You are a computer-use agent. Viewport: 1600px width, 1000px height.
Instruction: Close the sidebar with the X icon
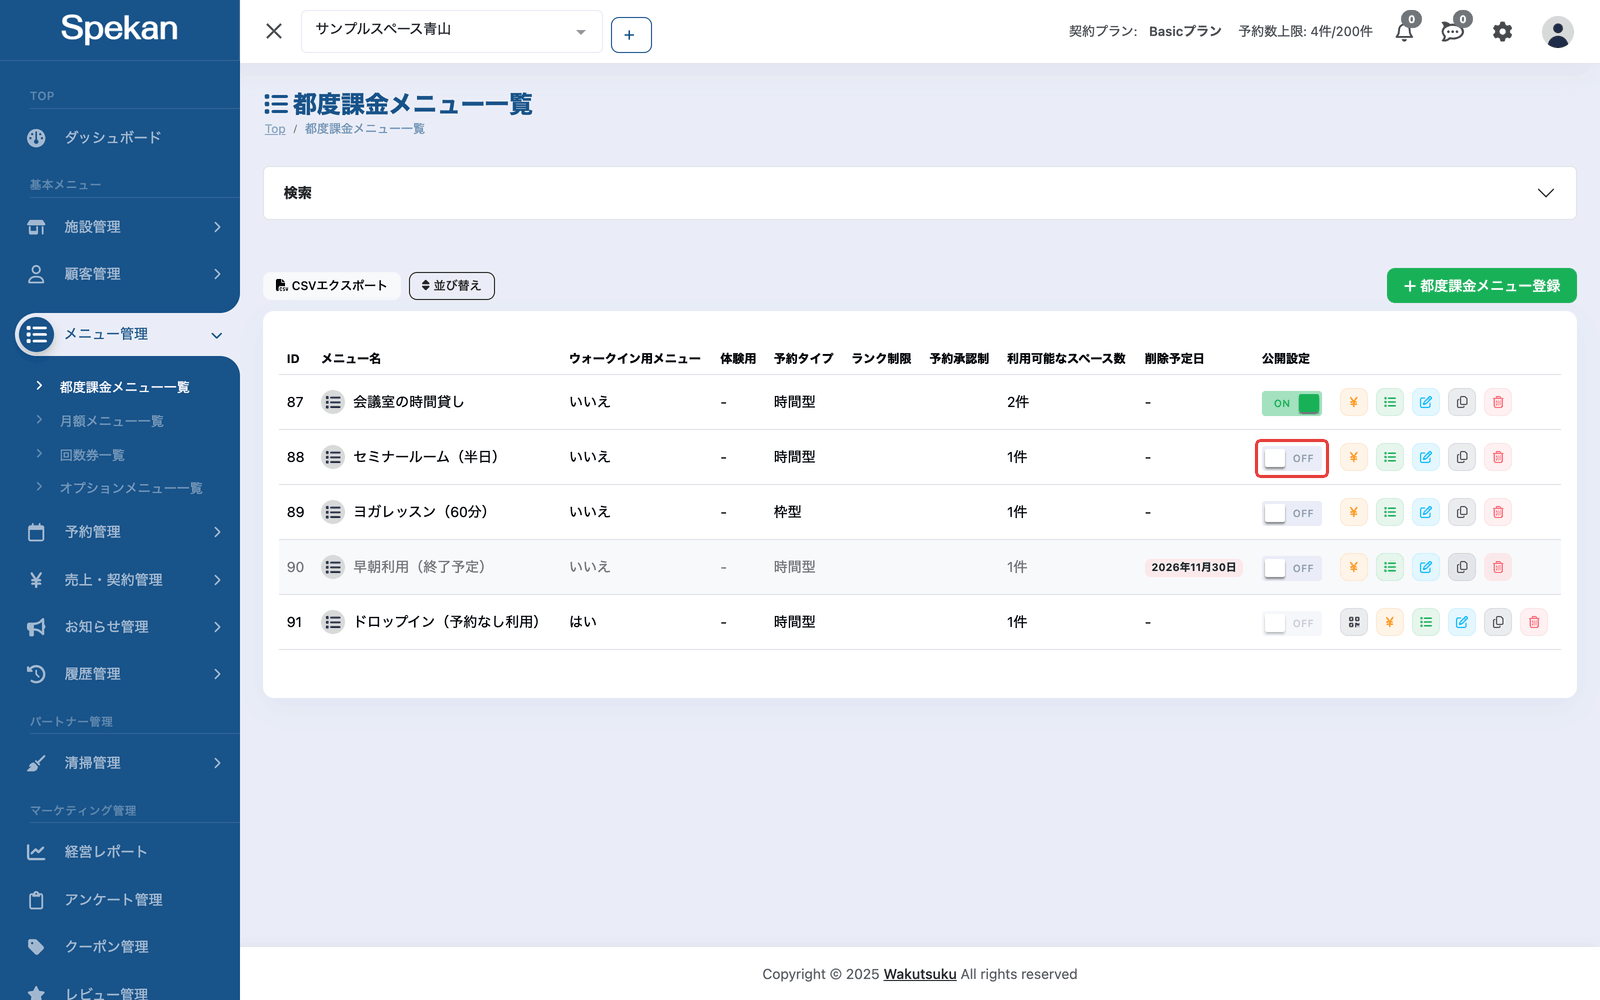tap(274, 31)
